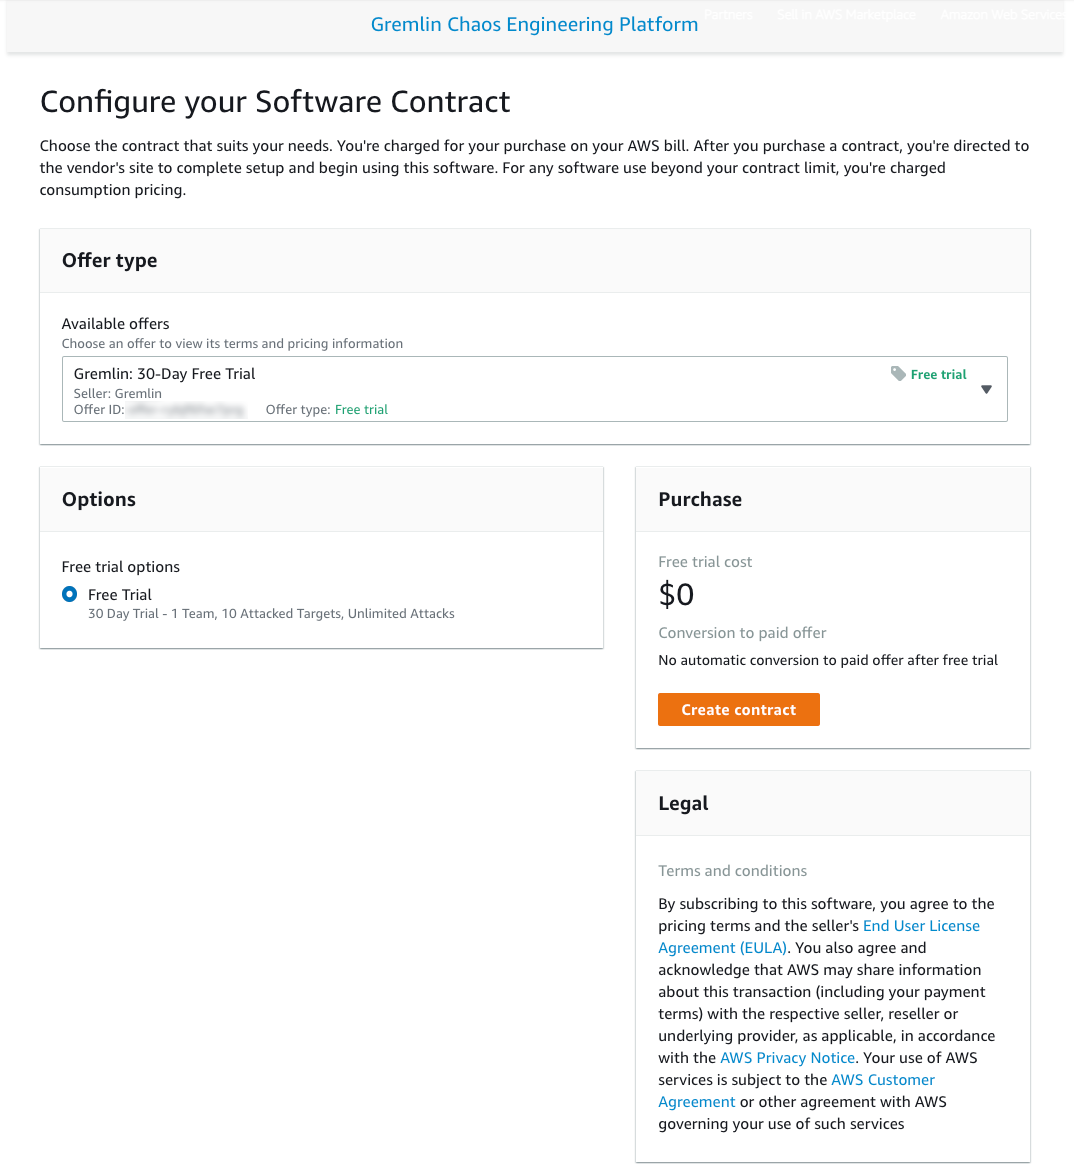
Task: Open Sell in AWS Marketplace header item
Action: click(846, 14)
